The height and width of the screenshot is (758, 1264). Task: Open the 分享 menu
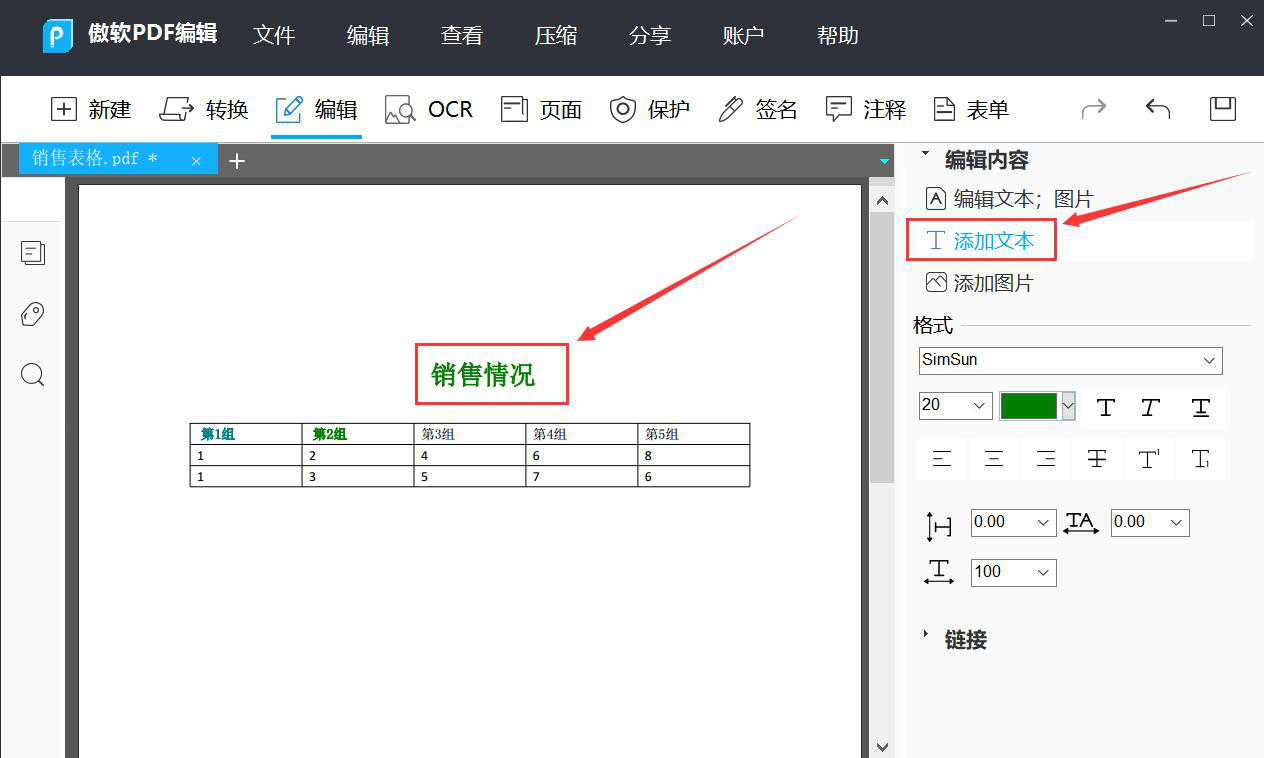[x=649, y=36]
